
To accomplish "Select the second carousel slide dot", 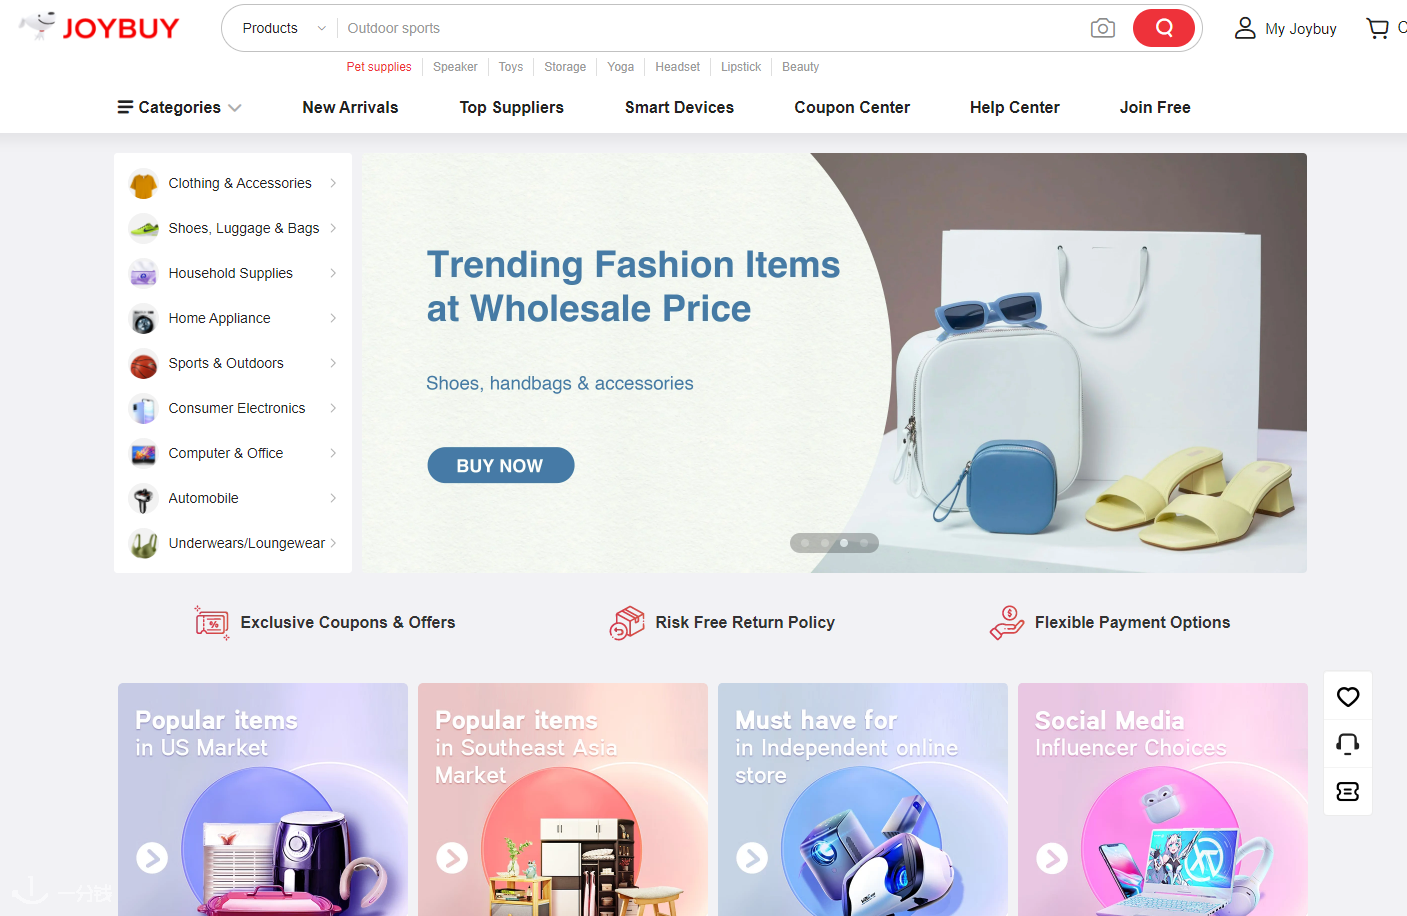I will [825, 543].
